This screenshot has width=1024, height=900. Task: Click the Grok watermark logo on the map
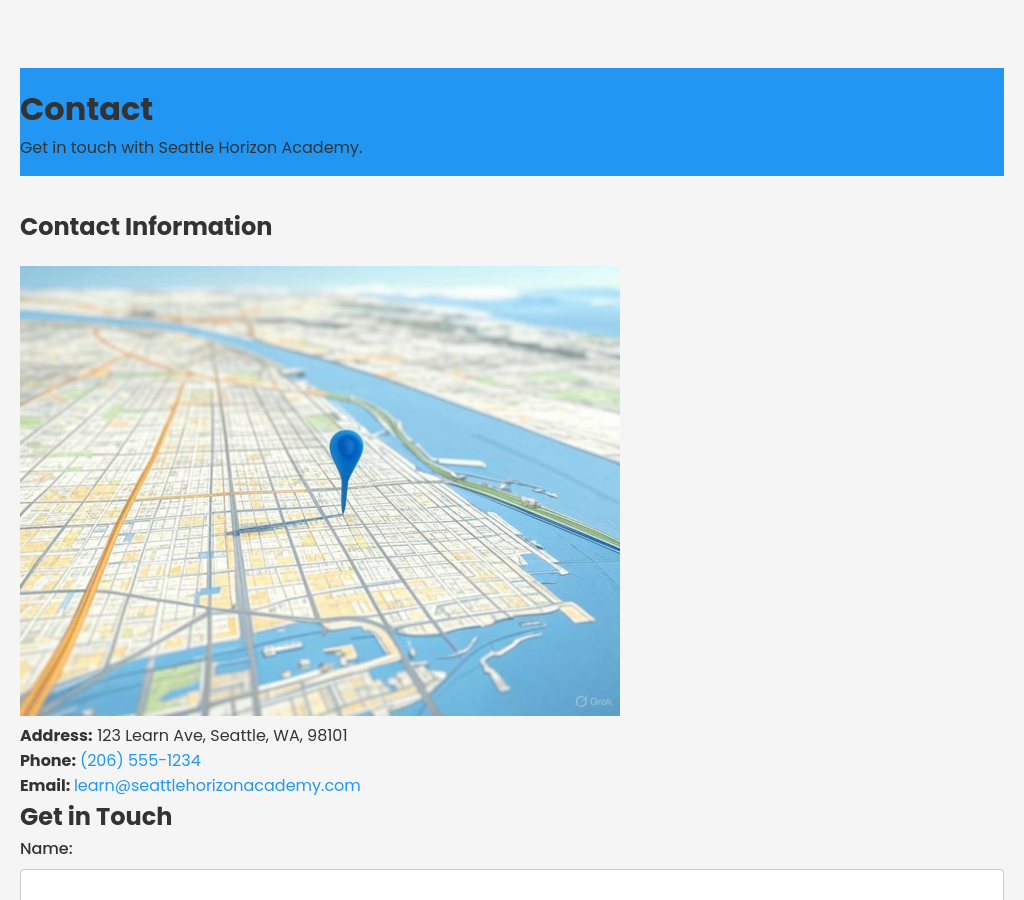click(x=594, y=702)
